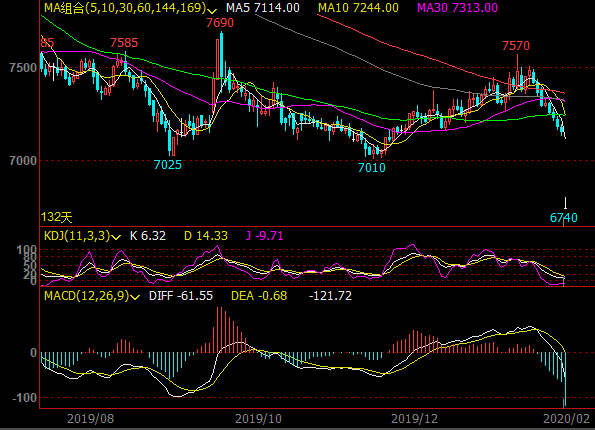Expand the MACD(12,26,9) dropdown chevron
This screenshot has height=430, width=595.
pos(135,297)
